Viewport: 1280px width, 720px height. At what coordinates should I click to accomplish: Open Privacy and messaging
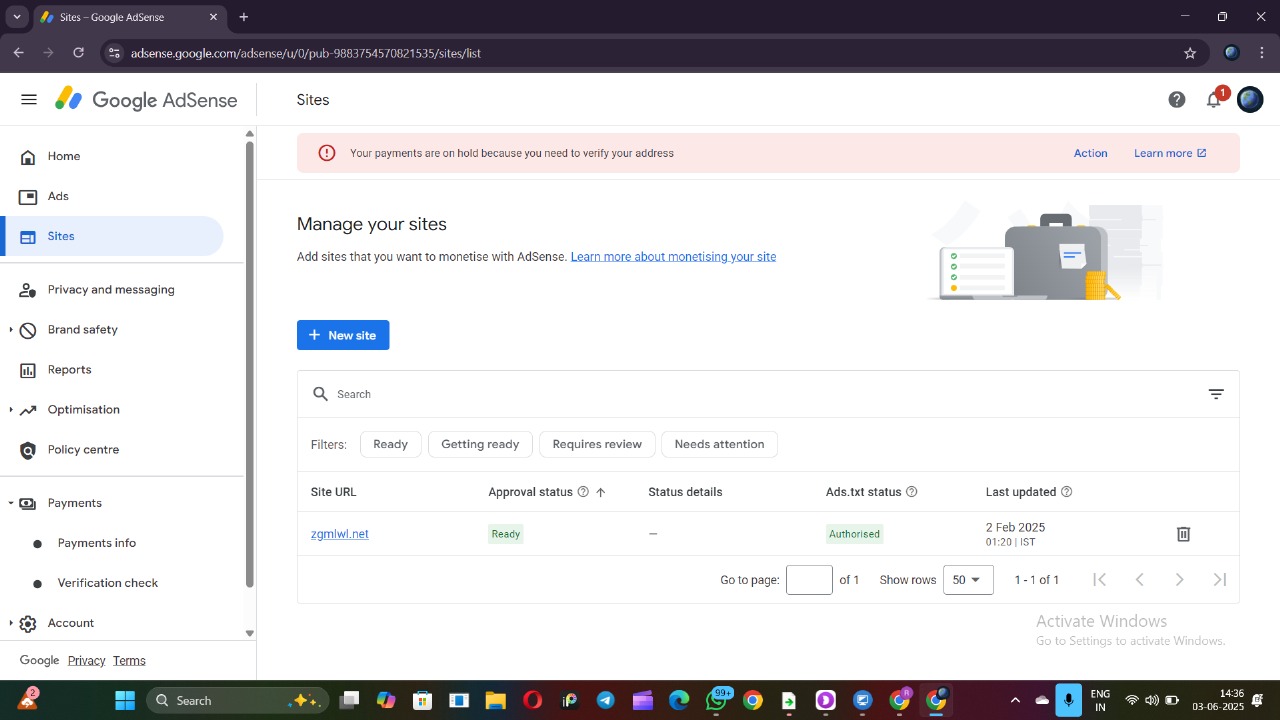[112, 289]
